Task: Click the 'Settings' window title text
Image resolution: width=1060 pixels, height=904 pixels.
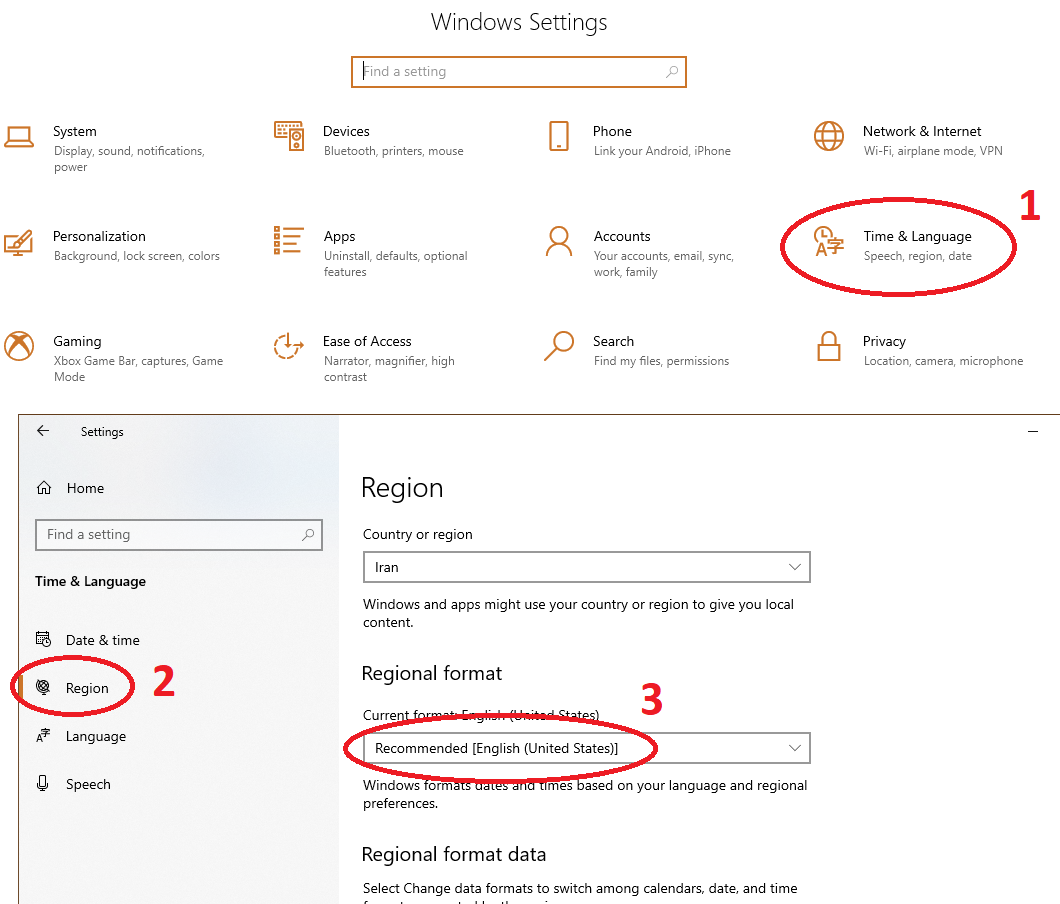Action: tap(102, 431)
